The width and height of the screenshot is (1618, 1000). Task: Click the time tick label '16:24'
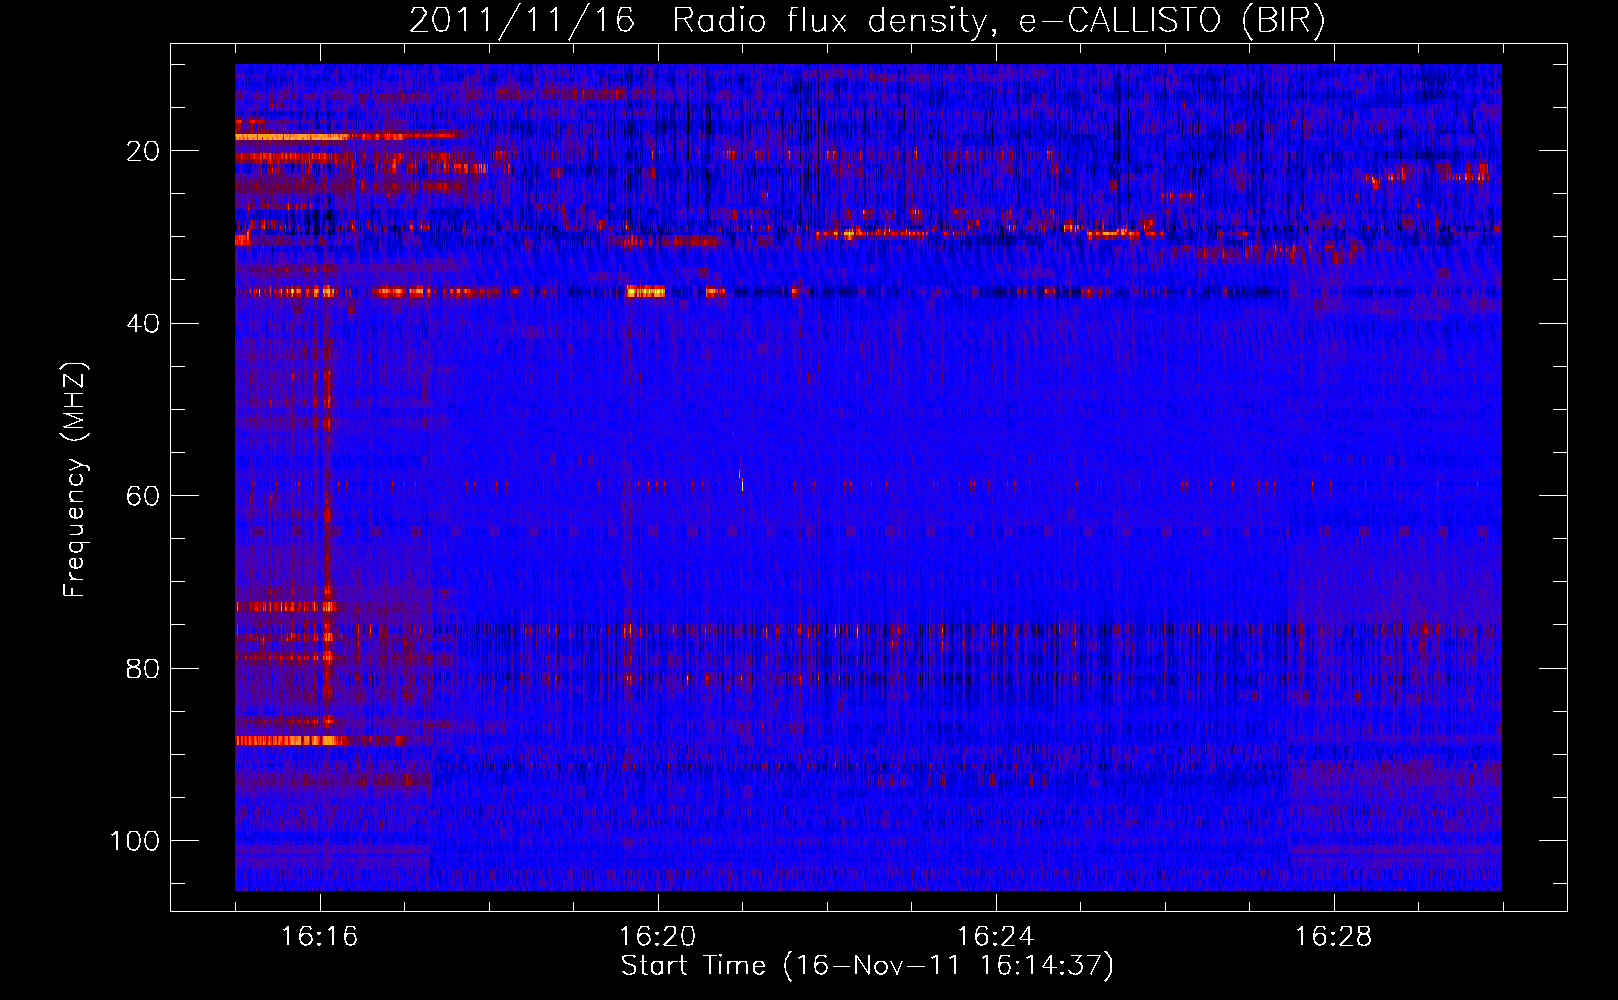(x=996, y=937)
